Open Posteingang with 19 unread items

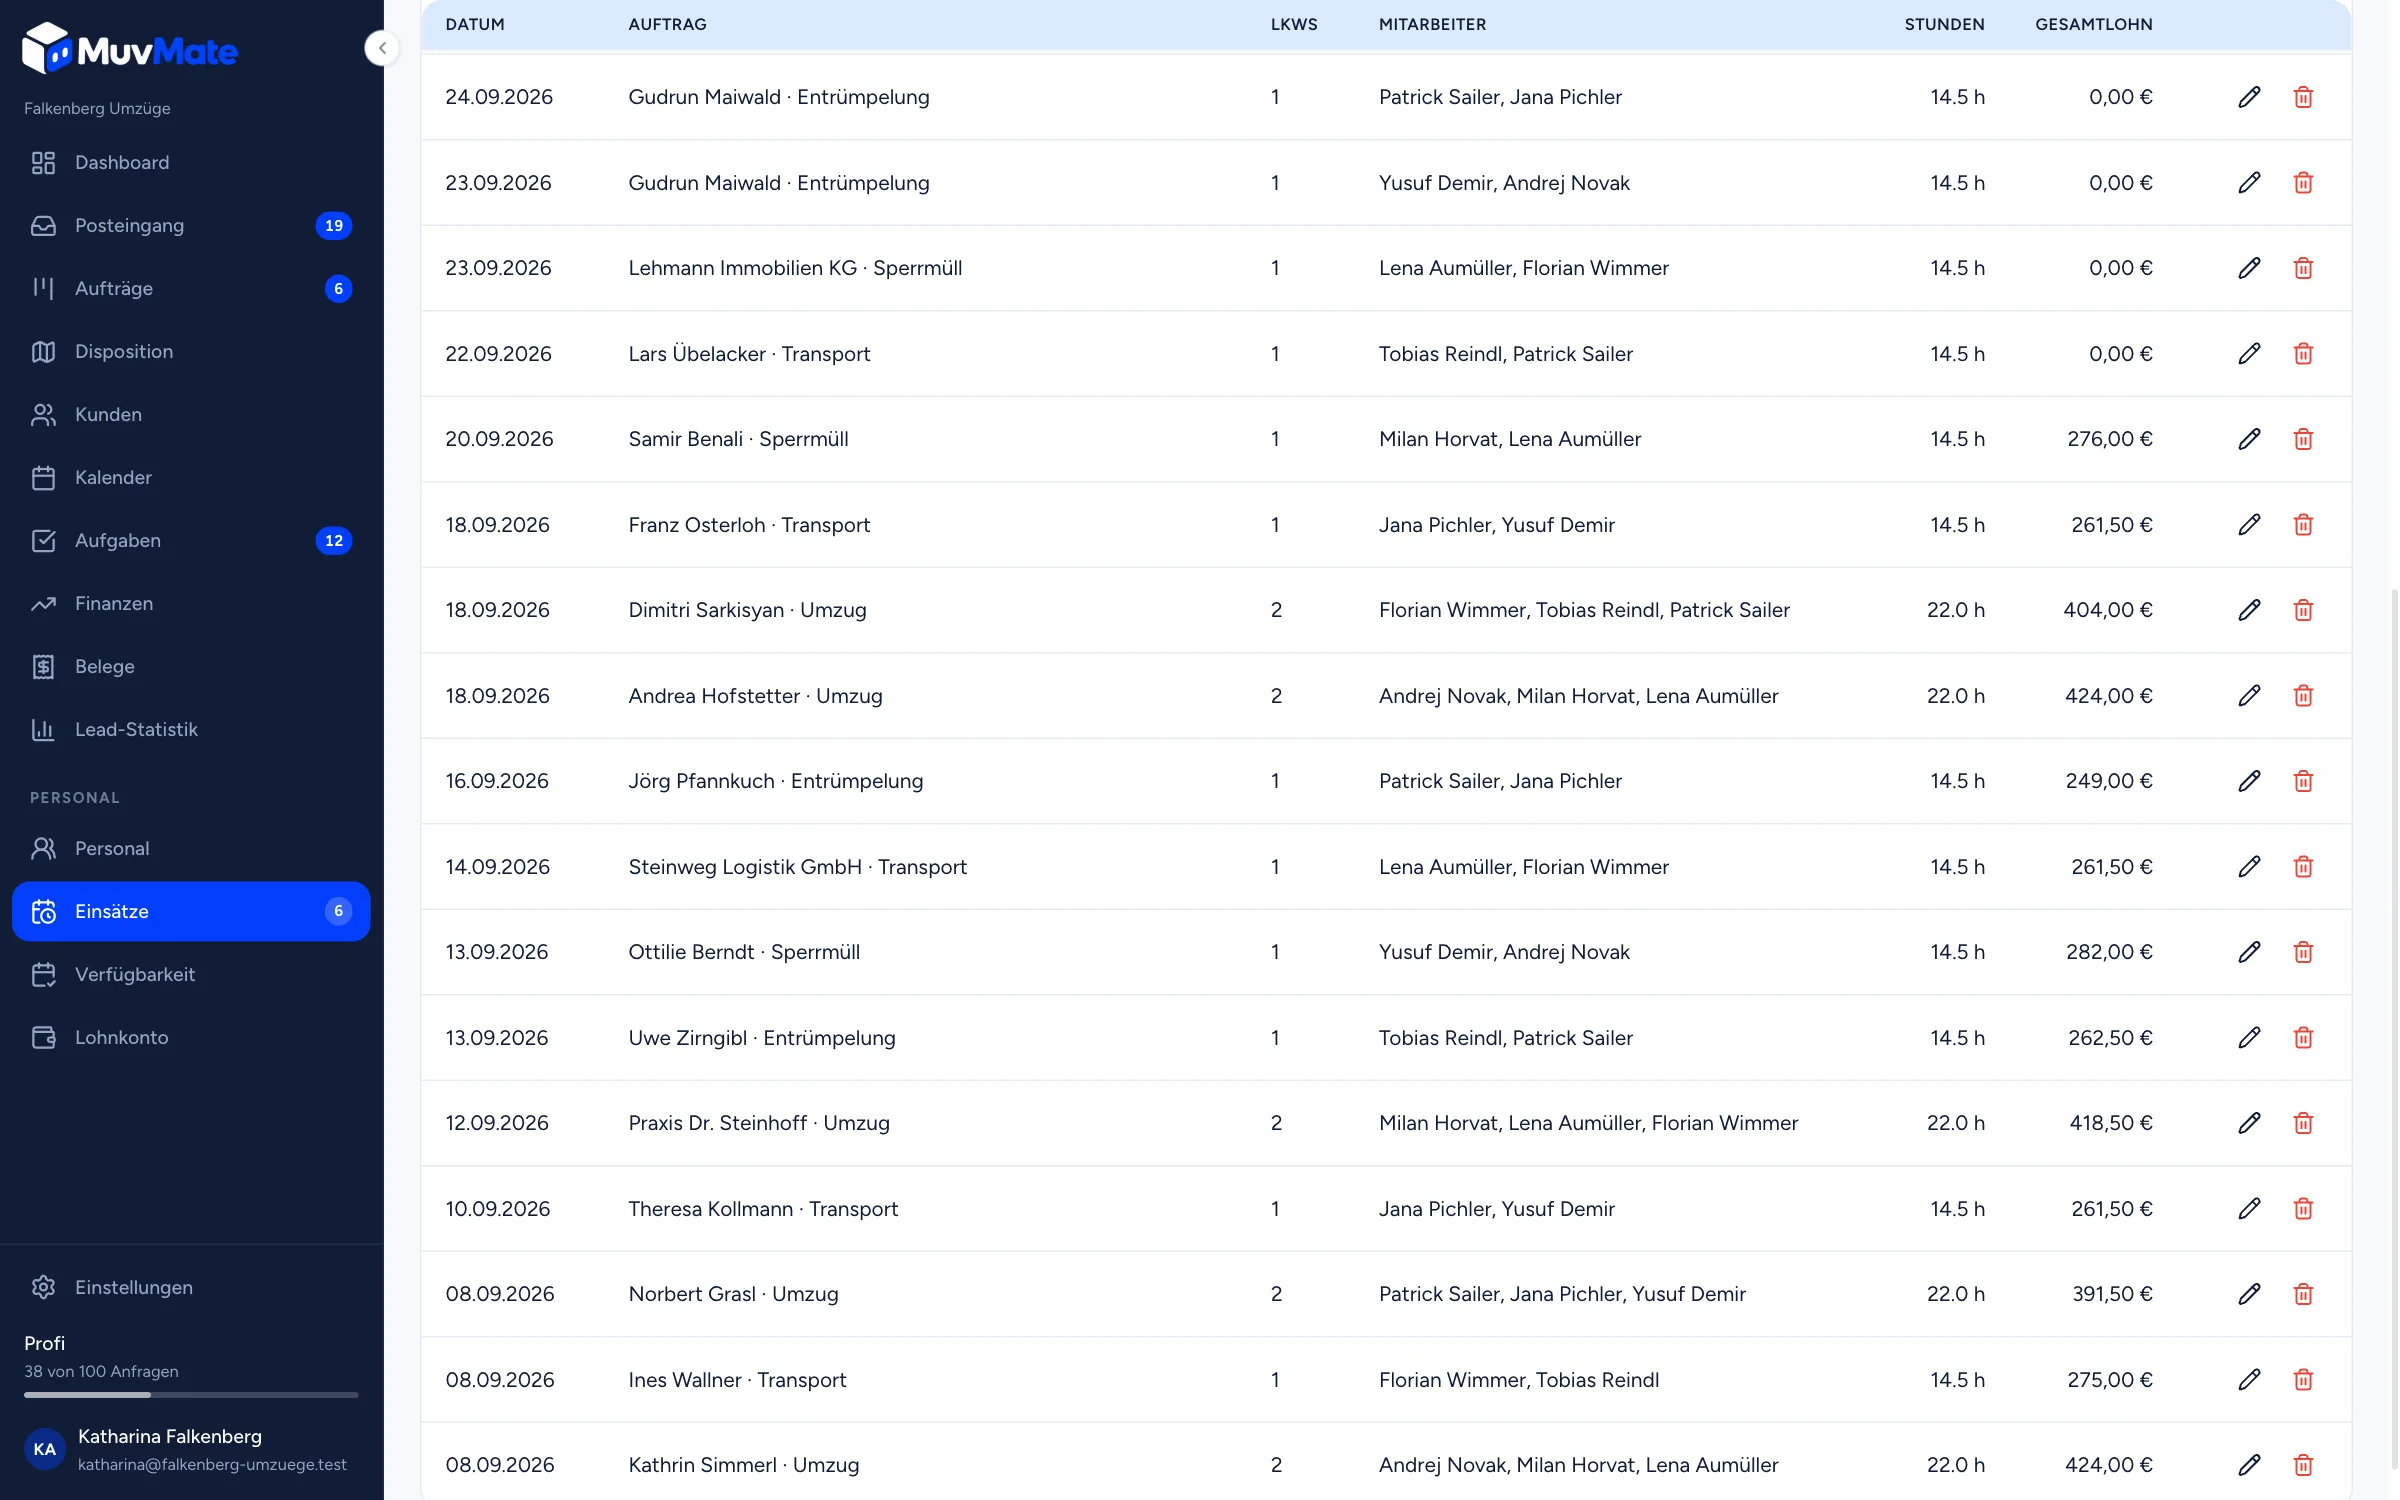point(191,225)
